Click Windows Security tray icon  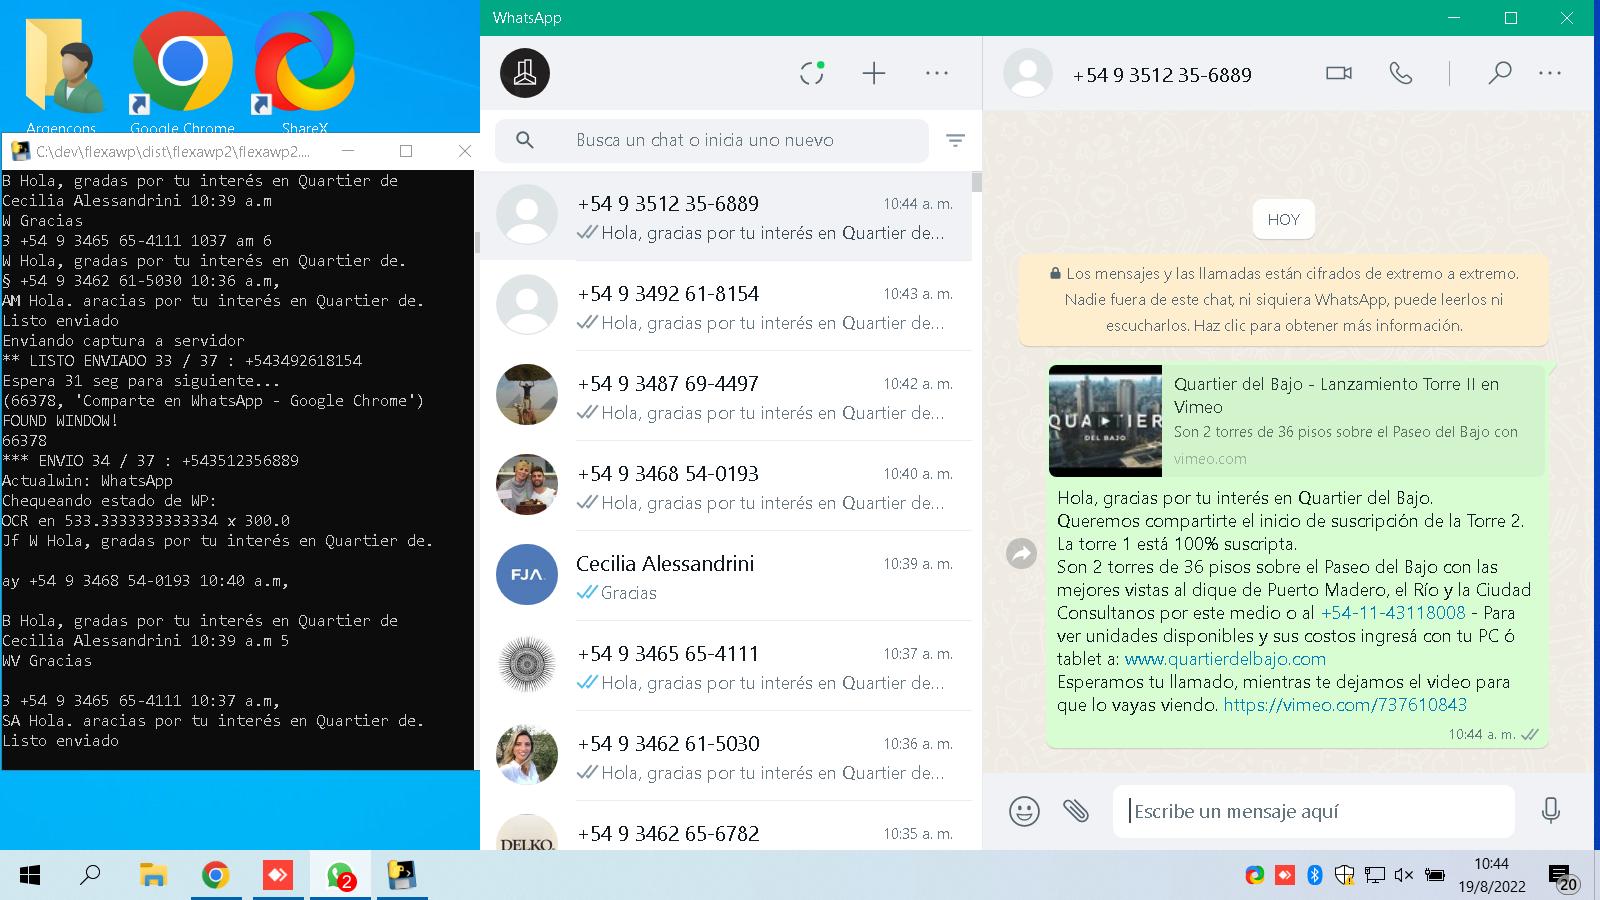tap(1345, 876)
